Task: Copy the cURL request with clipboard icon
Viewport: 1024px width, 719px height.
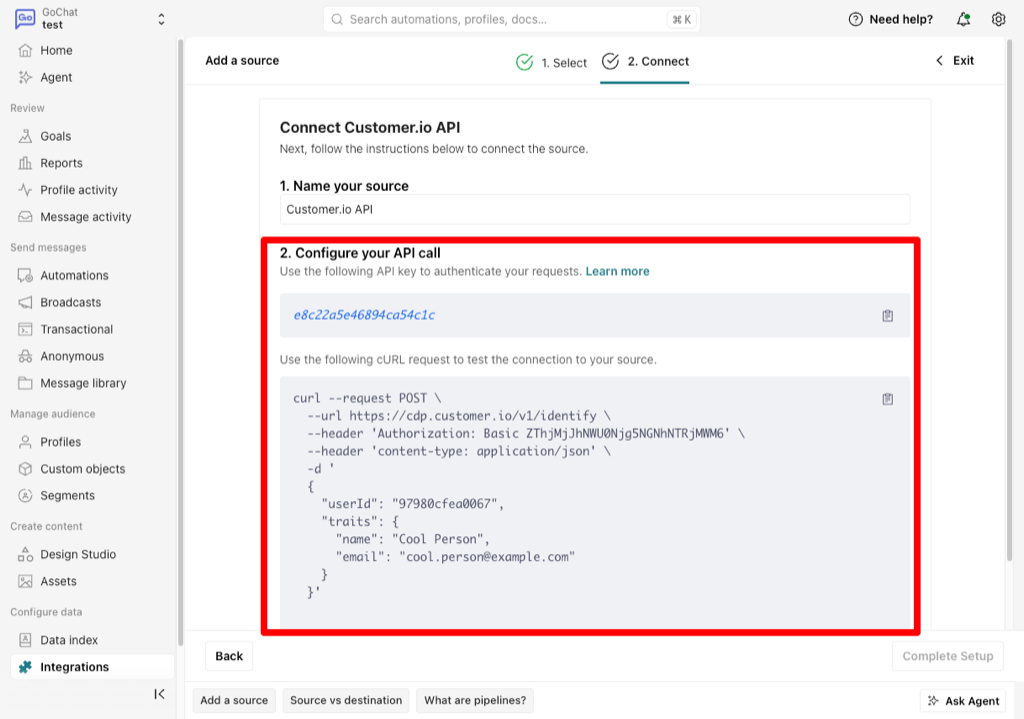Action: pyautogui.click(x=888, y=399)
